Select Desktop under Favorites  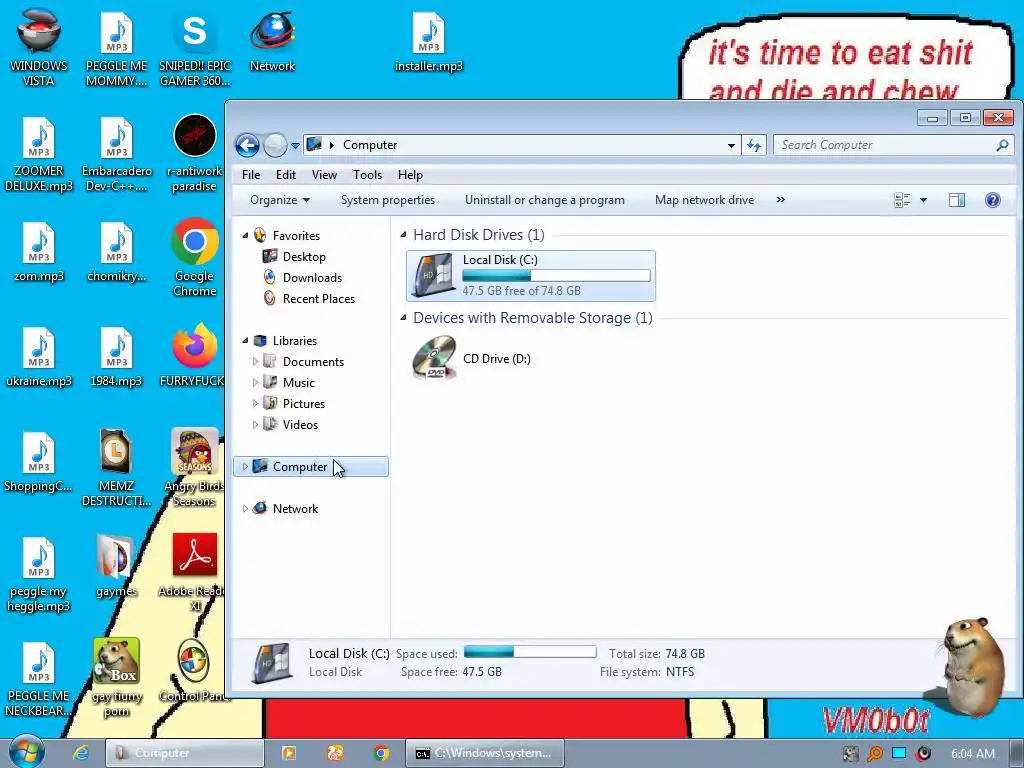[304, 257]
